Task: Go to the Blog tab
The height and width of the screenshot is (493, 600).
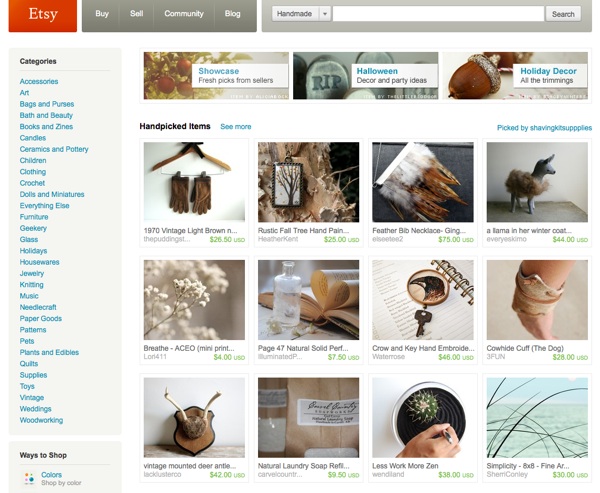Action: (233, 14)
